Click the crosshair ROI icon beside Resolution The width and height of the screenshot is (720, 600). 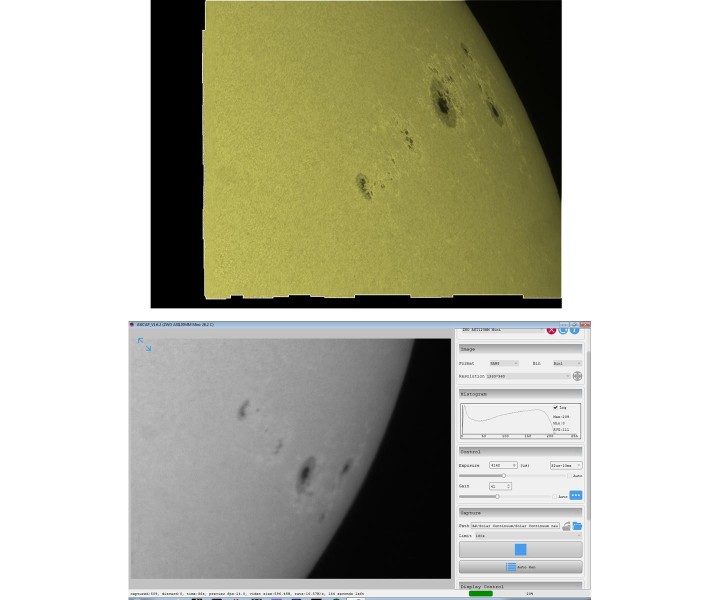tap(577, 376)
